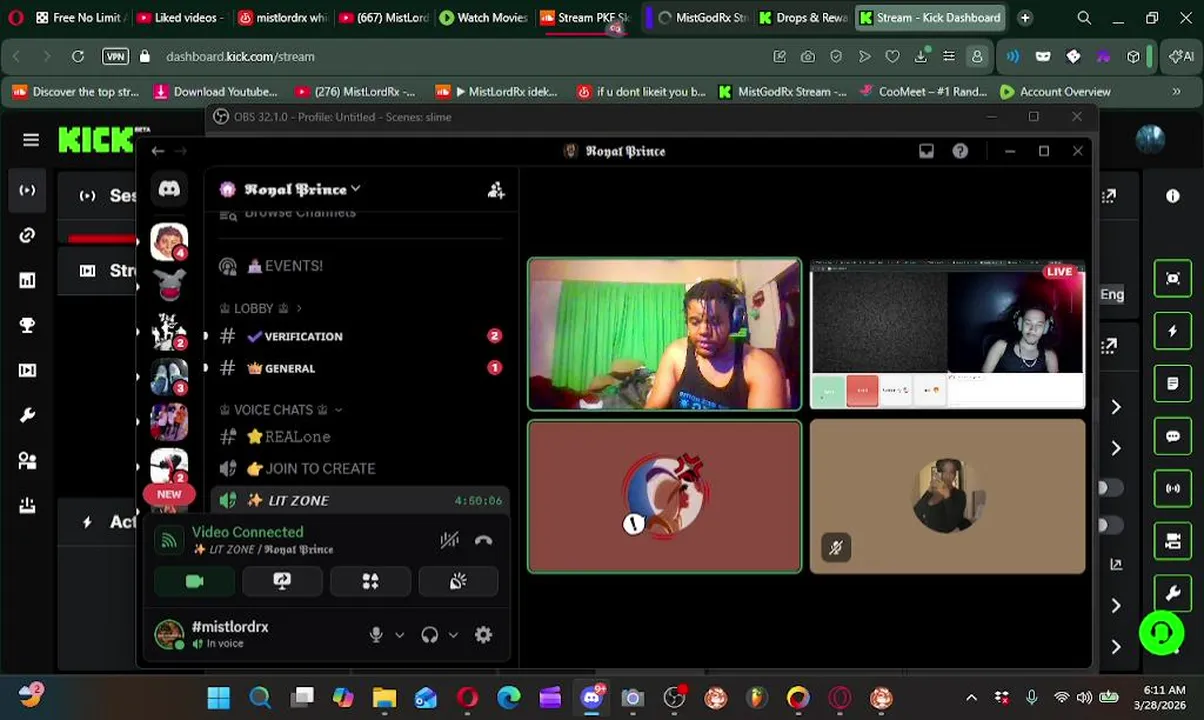Select the LIT ZONE voice channel

(x=358, y=501)
